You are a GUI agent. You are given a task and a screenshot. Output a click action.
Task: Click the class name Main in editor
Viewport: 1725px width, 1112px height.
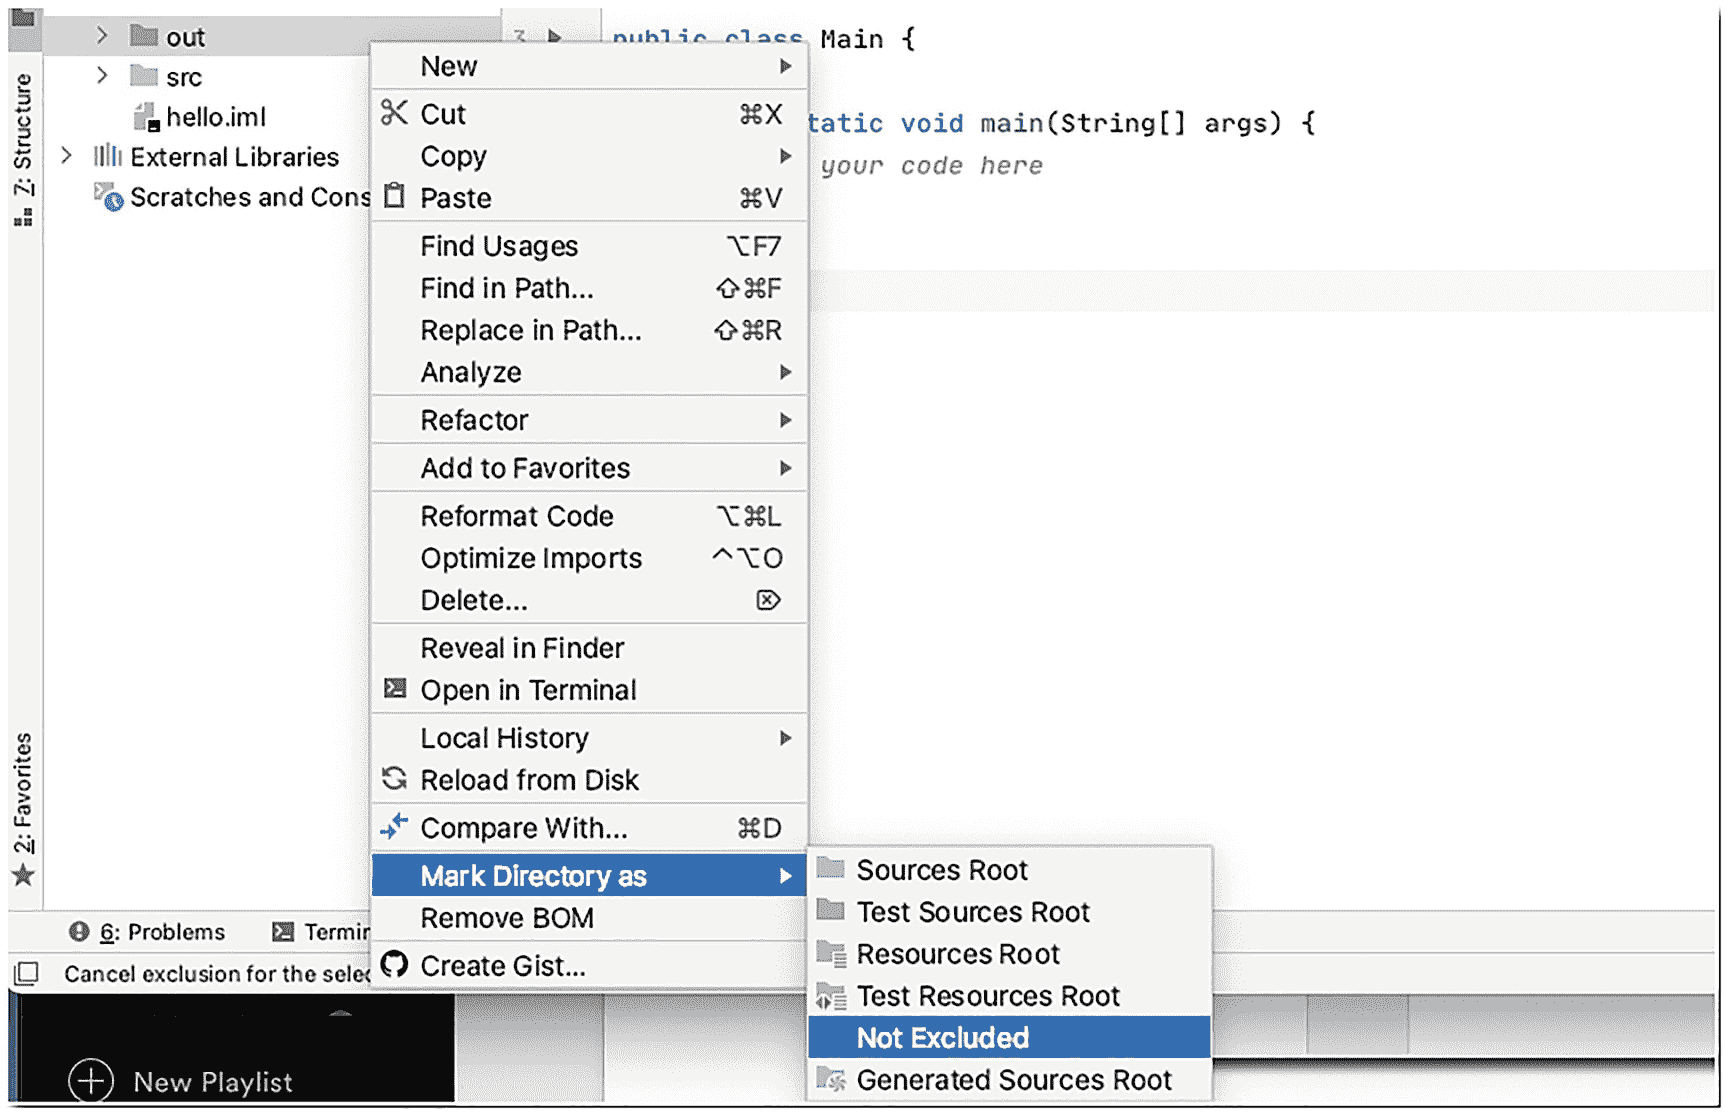point(851,39)
